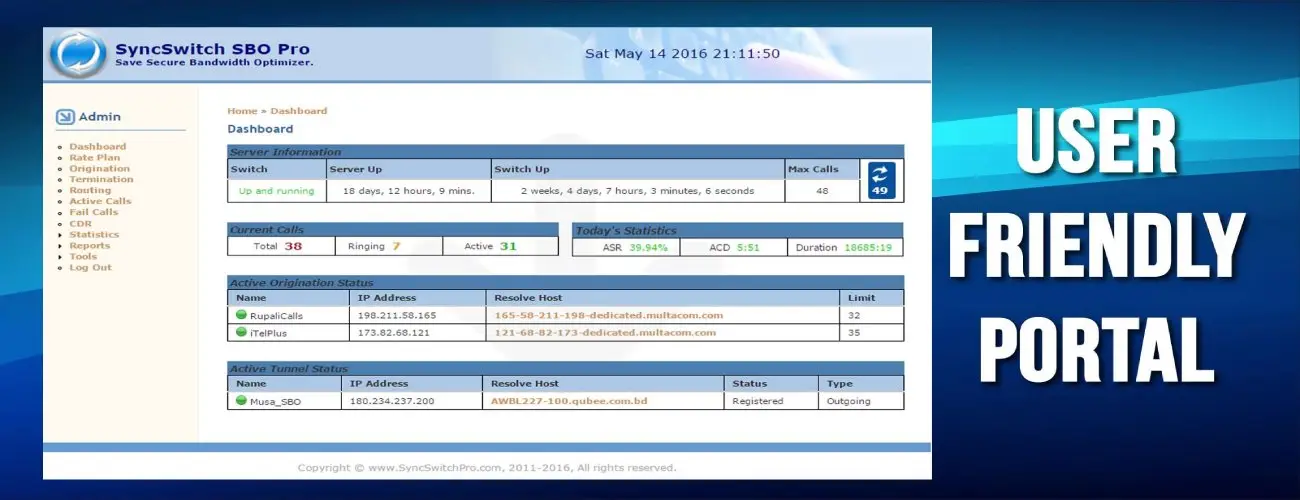Go to Origination in the sidebar
Image resolution: width=1300 pixels, height=500 pixels.
[100, 169]
